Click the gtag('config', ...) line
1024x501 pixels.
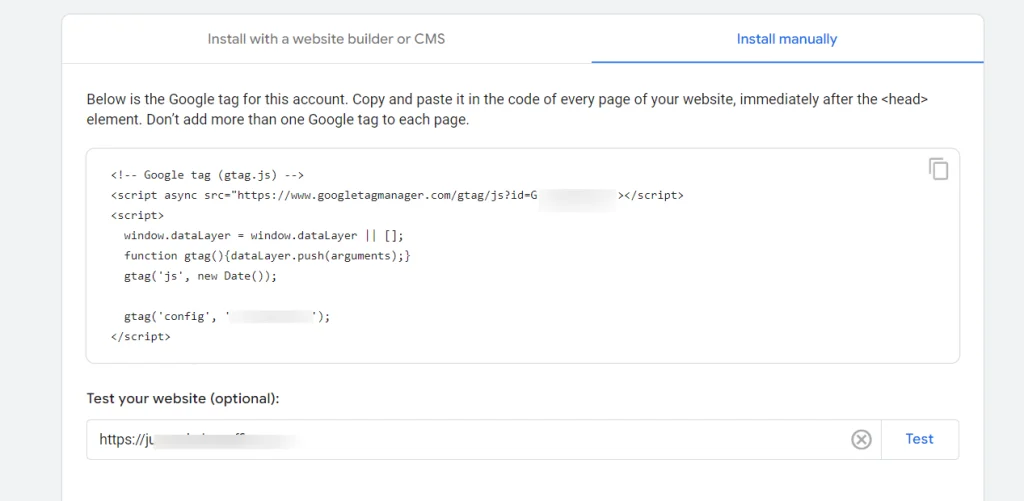[x=227, y=317]
